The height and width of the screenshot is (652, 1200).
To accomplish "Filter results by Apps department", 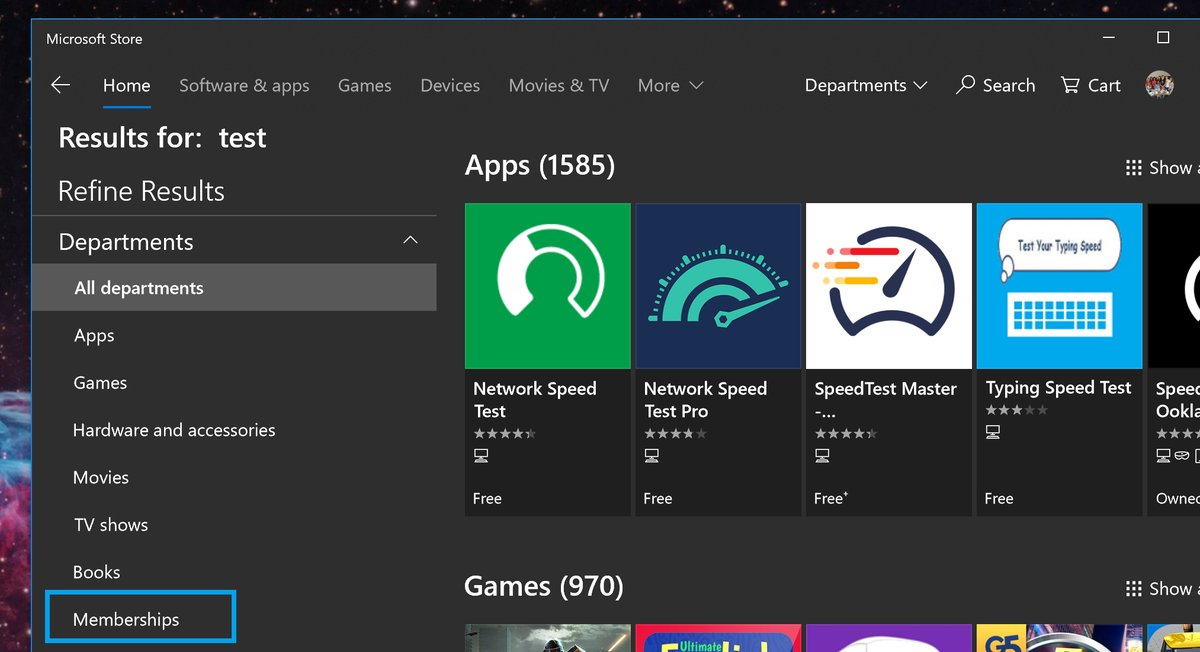I will pyautogui.click(x=94, y=336).
